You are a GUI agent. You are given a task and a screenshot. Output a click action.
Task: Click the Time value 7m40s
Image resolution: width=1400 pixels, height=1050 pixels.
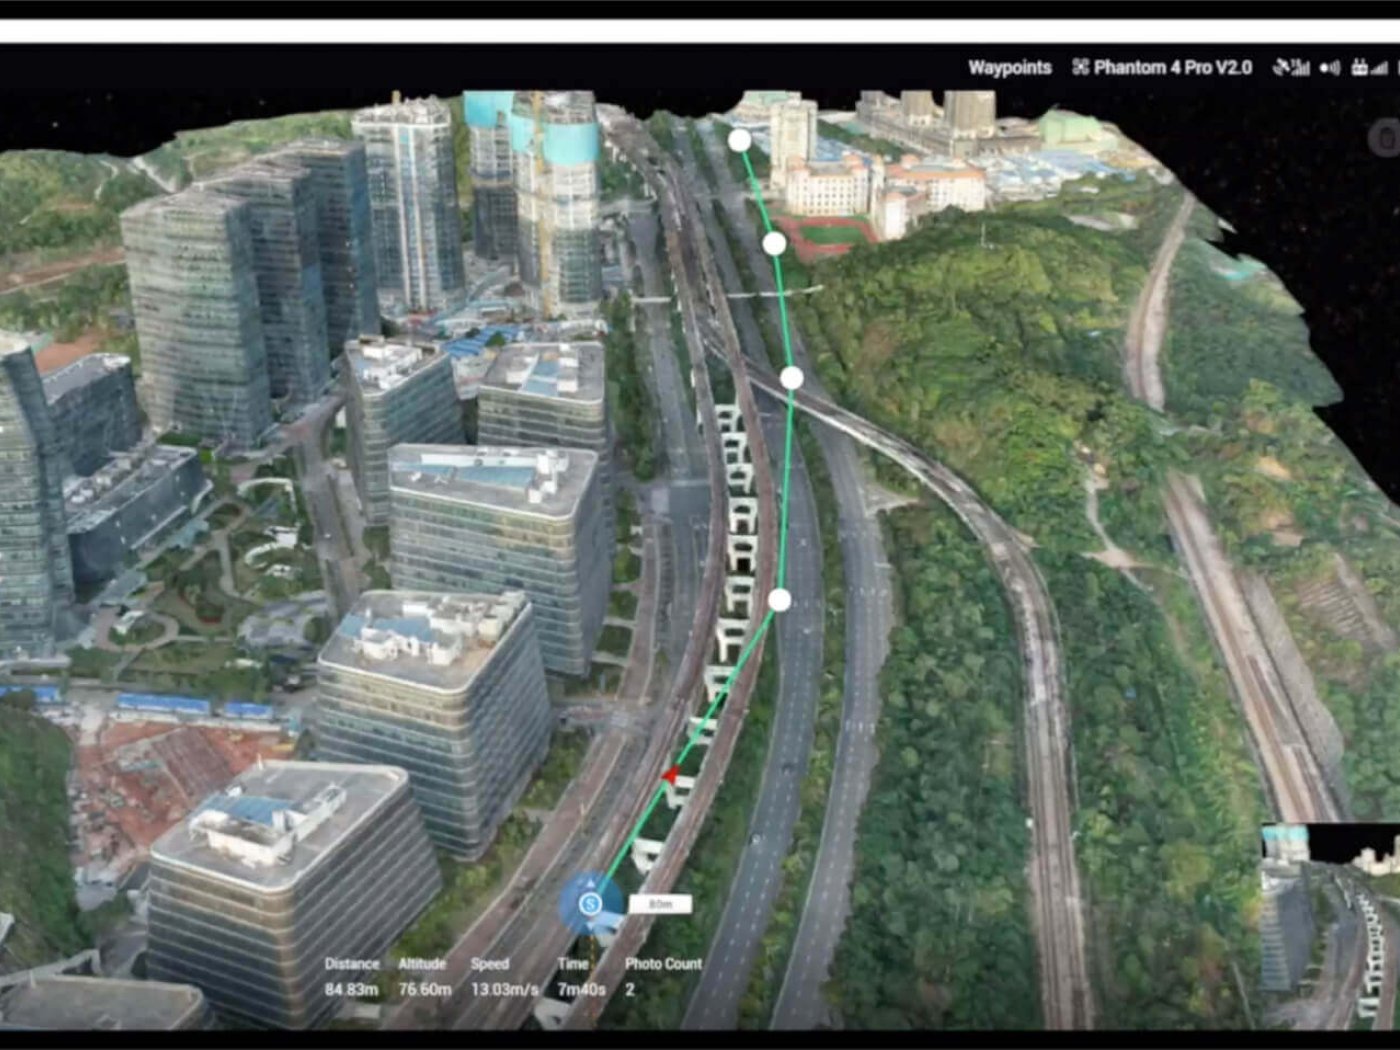point(581,989)
